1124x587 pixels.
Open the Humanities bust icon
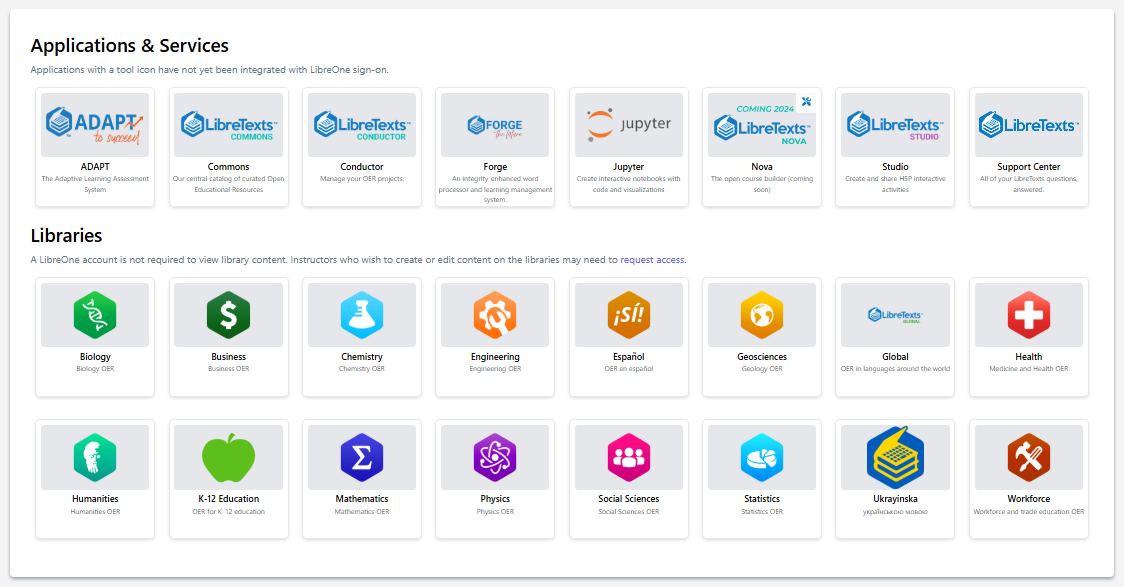95,457
